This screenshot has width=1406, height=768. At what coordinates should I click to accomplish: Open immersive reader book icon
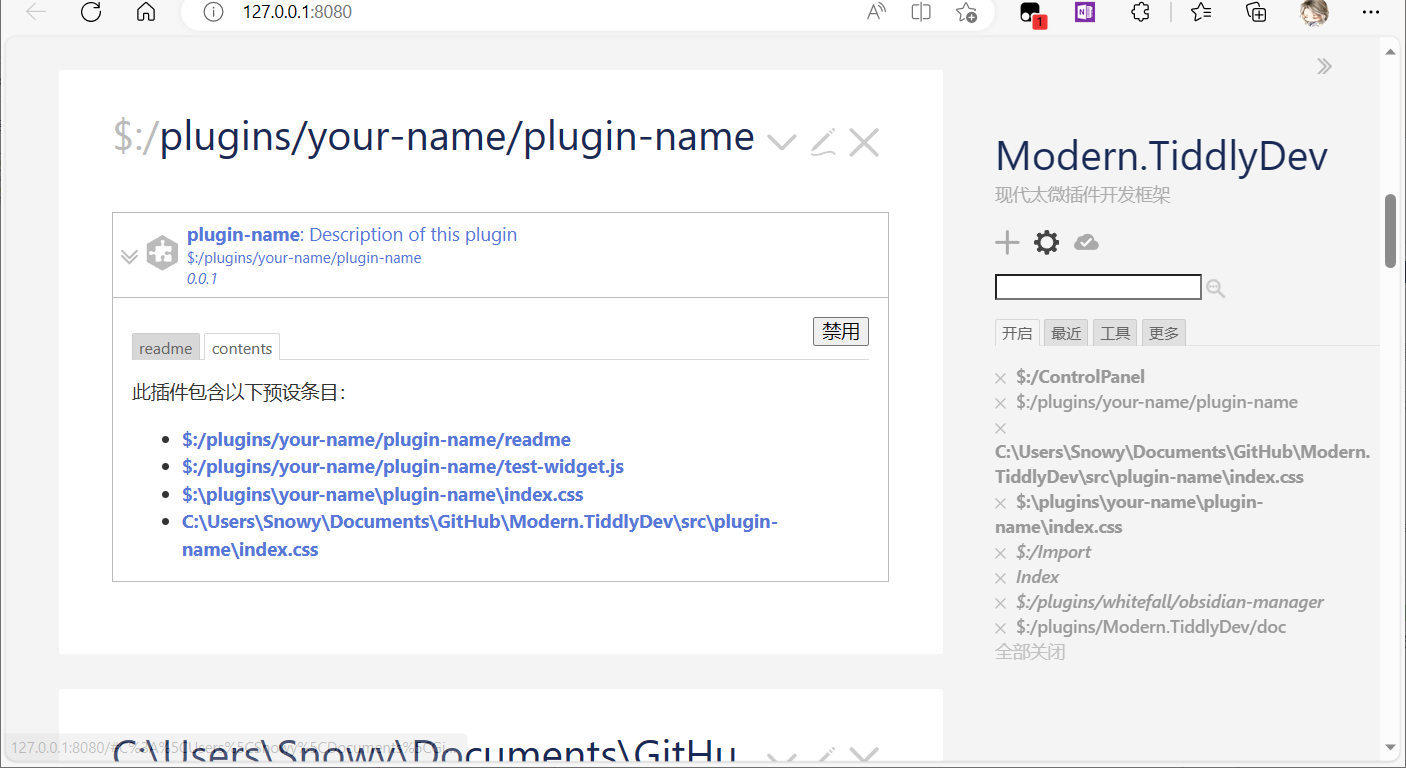coord(922,12)
